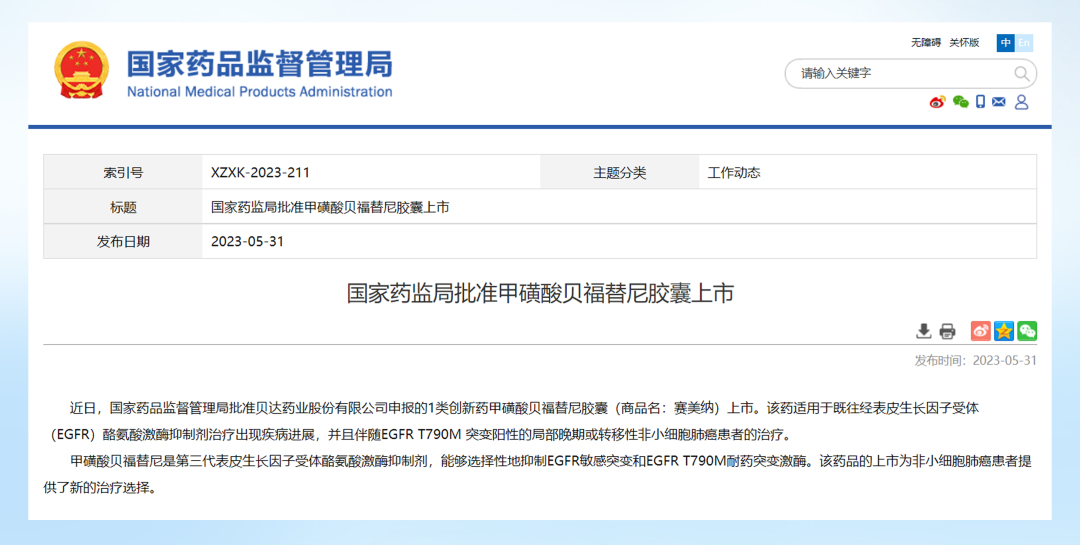
Task: Open the 关怀版 care version link
Action: pyautogui.click(x=964, y=43)
